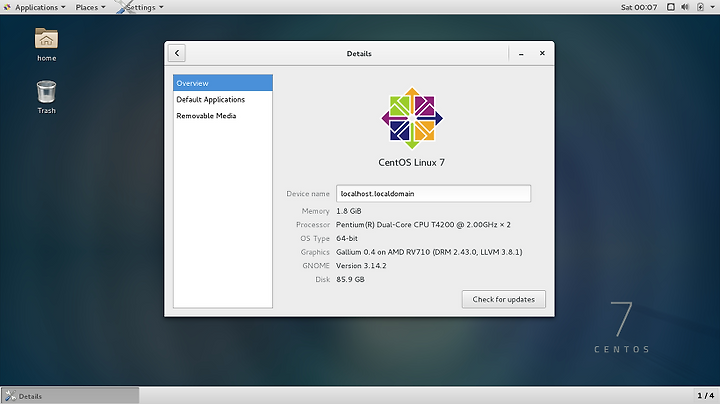The width and height of the screenshot is (720, 404).
Task: Select Overview in the sidebar
Action: (x=223, y=83)
